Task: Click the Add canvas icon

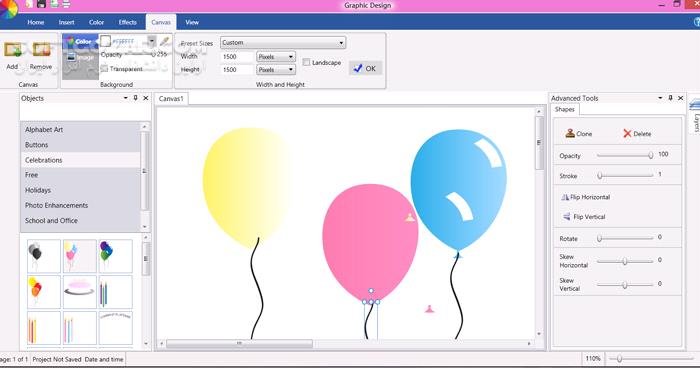Action: click(12, 50)
